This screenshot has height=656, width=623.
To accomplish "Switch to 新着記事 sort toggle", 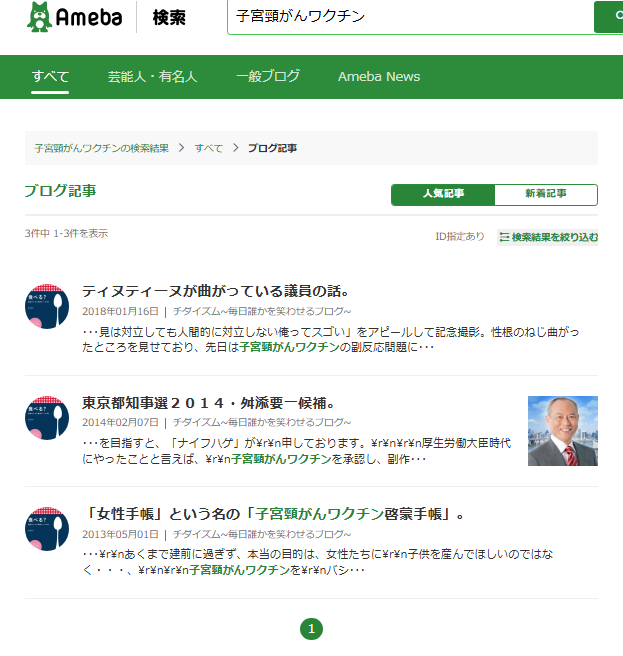I will 546,195.
